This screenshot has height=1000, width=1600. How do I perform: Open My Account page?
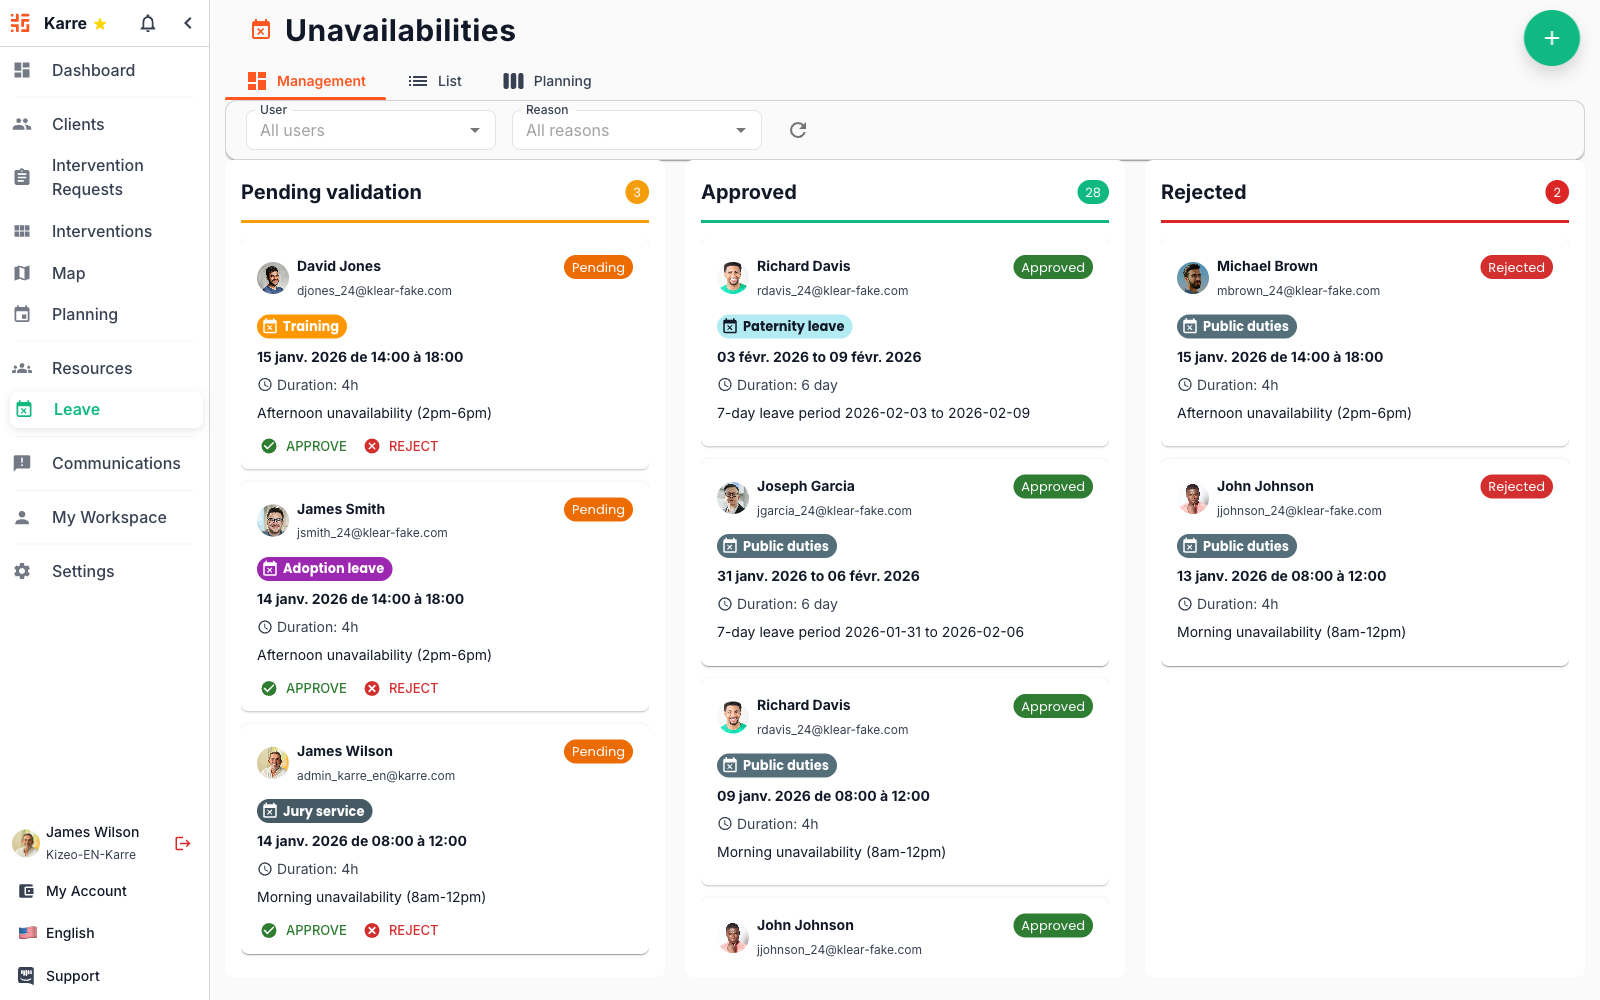click(86, 891)
